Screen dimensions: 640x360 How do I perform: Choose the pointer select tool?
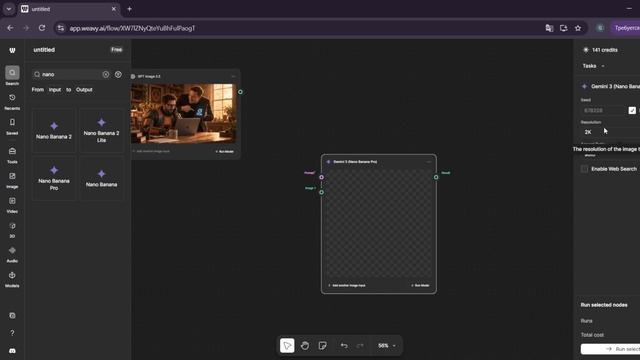(287, 346)
